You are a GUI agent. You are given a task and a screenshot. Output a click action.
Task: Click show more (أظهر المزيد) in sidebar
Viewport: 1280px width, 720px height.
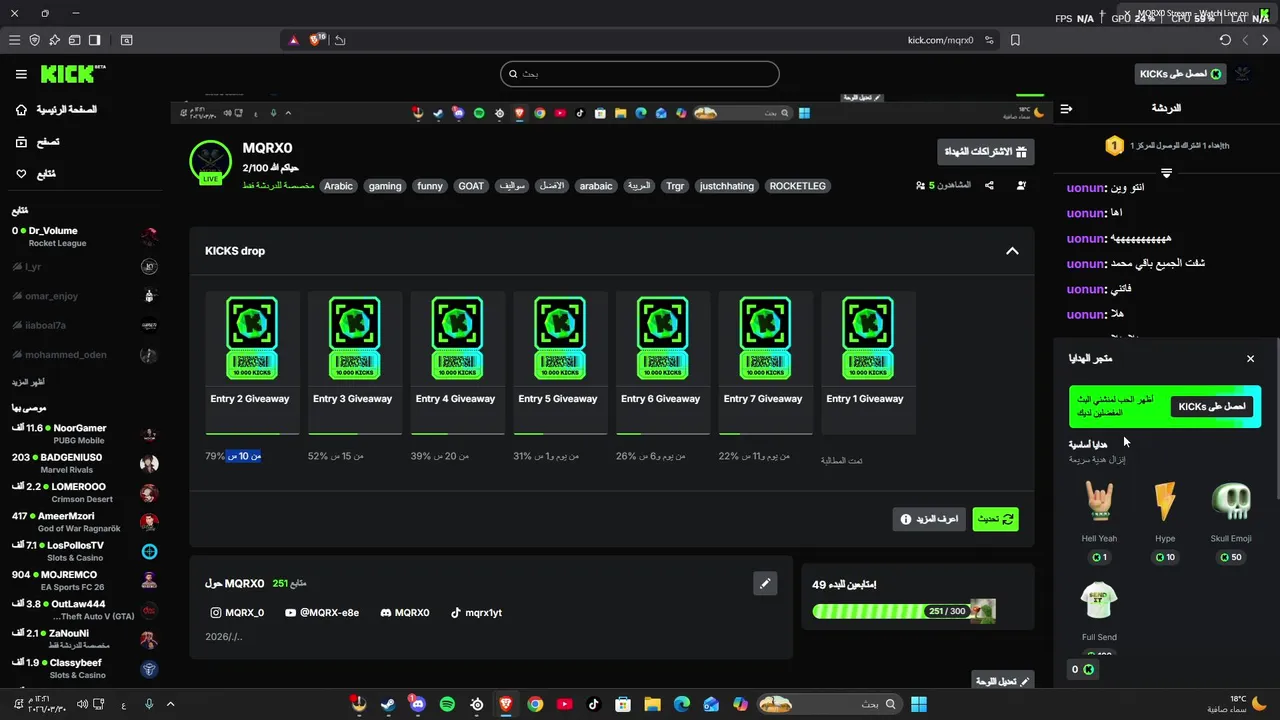click(28, 382)
